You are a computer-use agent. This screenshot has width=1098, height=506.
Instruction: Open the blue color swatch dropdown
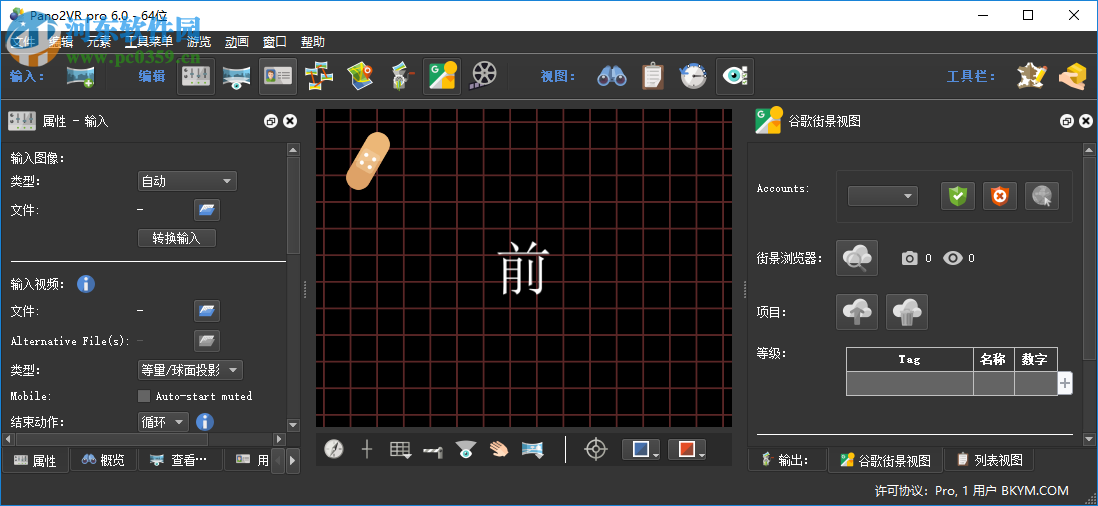[x=641, y=449]
